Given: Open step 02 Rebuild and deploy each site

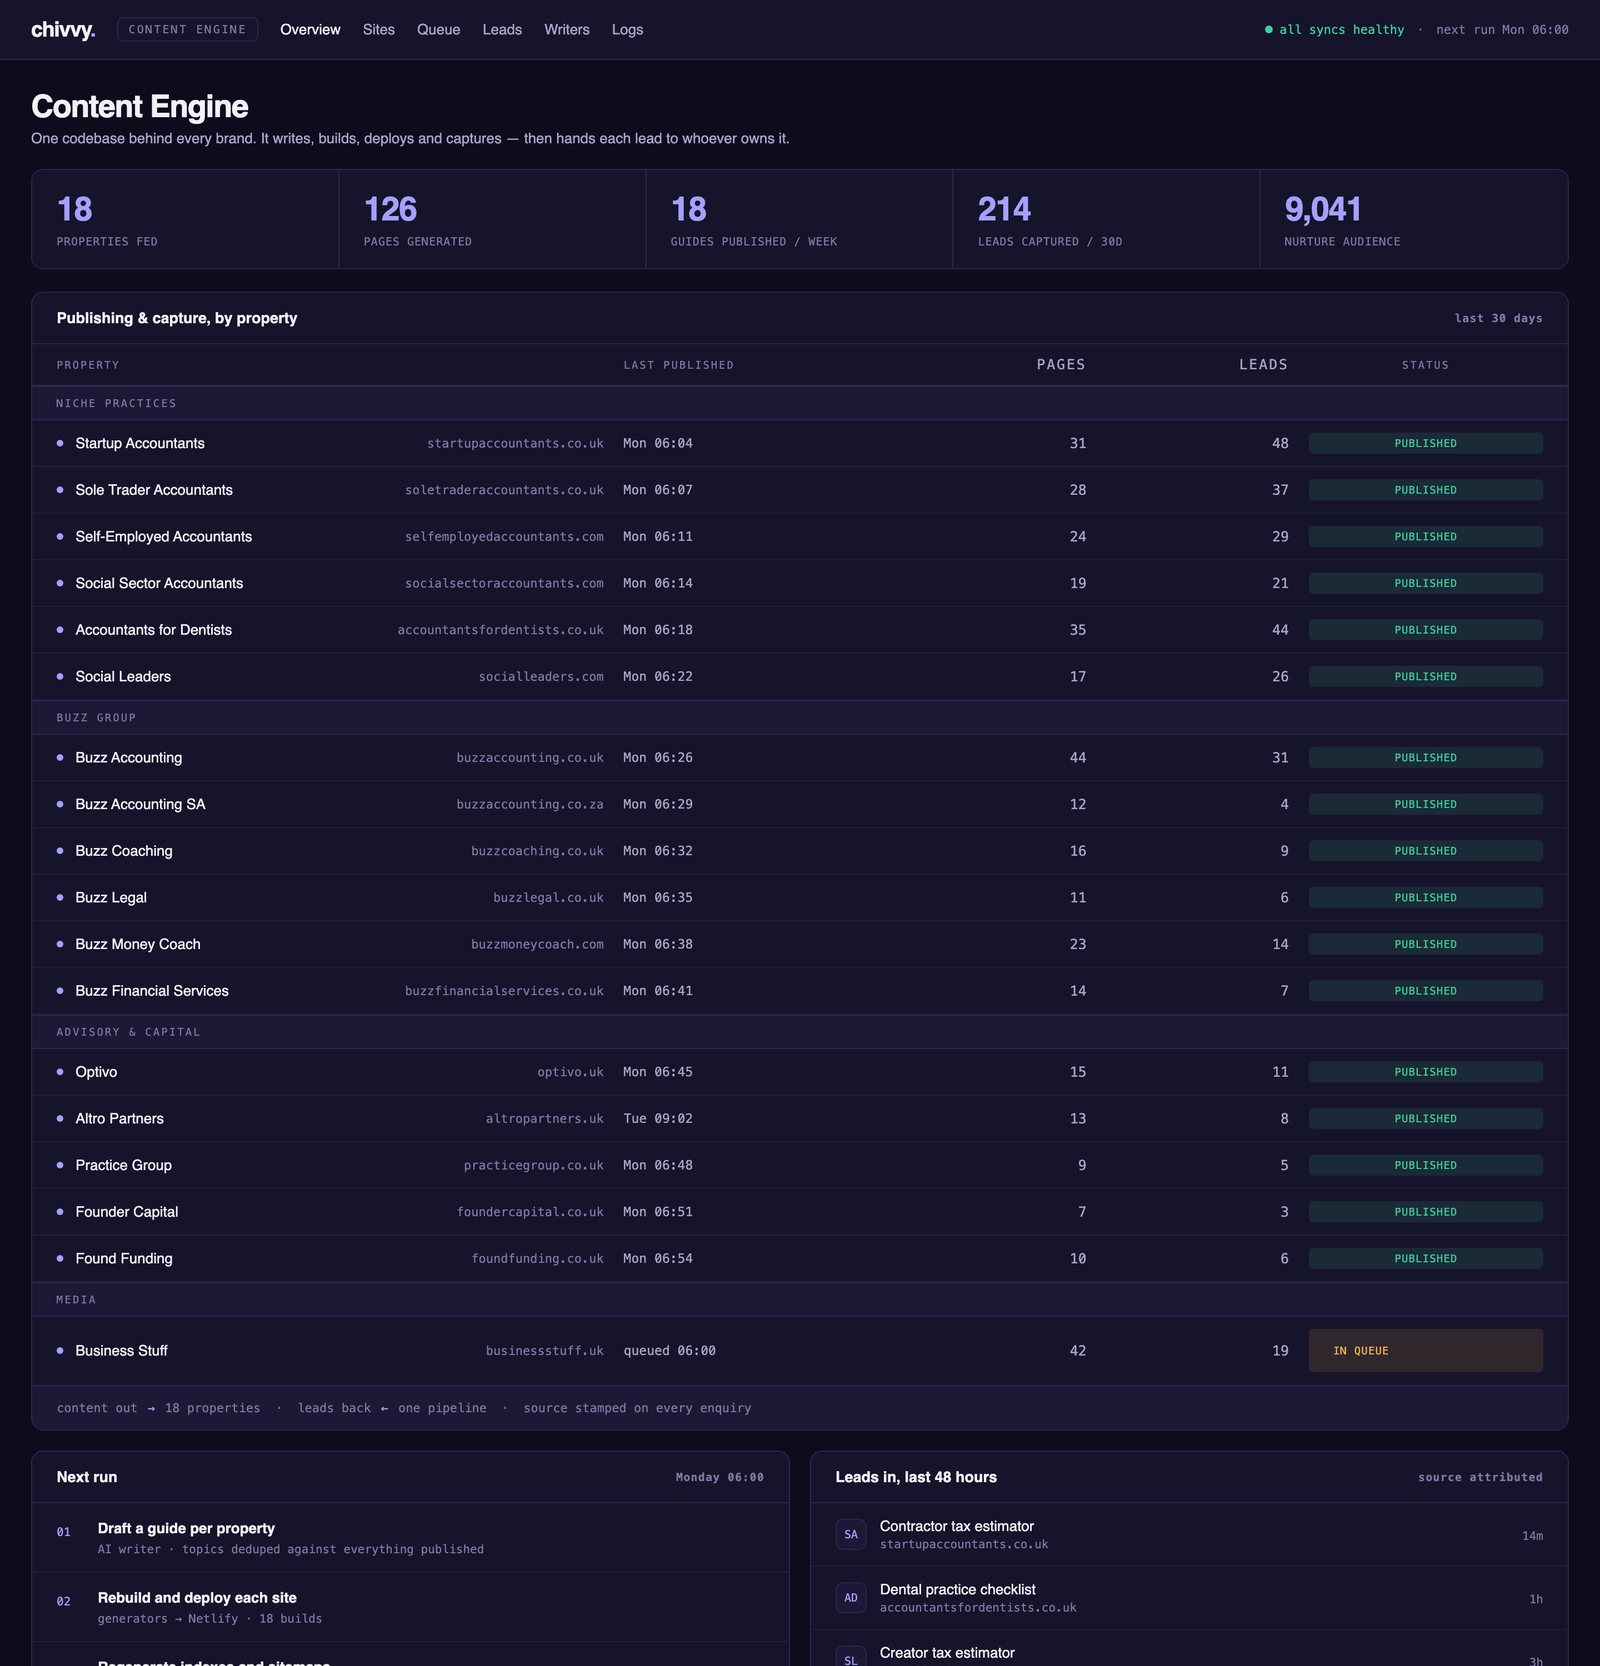Looking at the screenshot, I should click(x=410, y=1607).
